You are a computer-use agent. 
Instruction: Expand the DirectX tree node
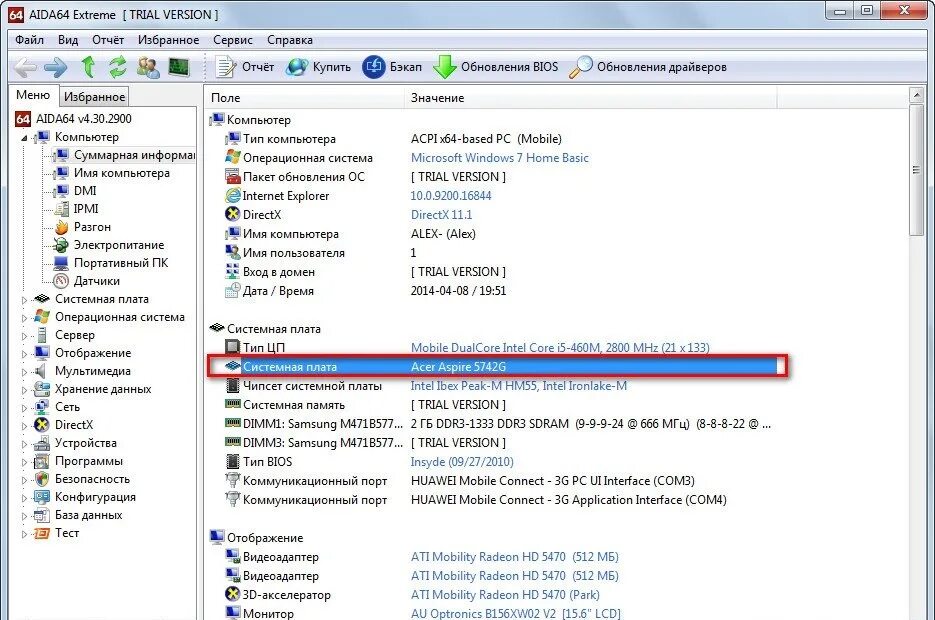24,426
